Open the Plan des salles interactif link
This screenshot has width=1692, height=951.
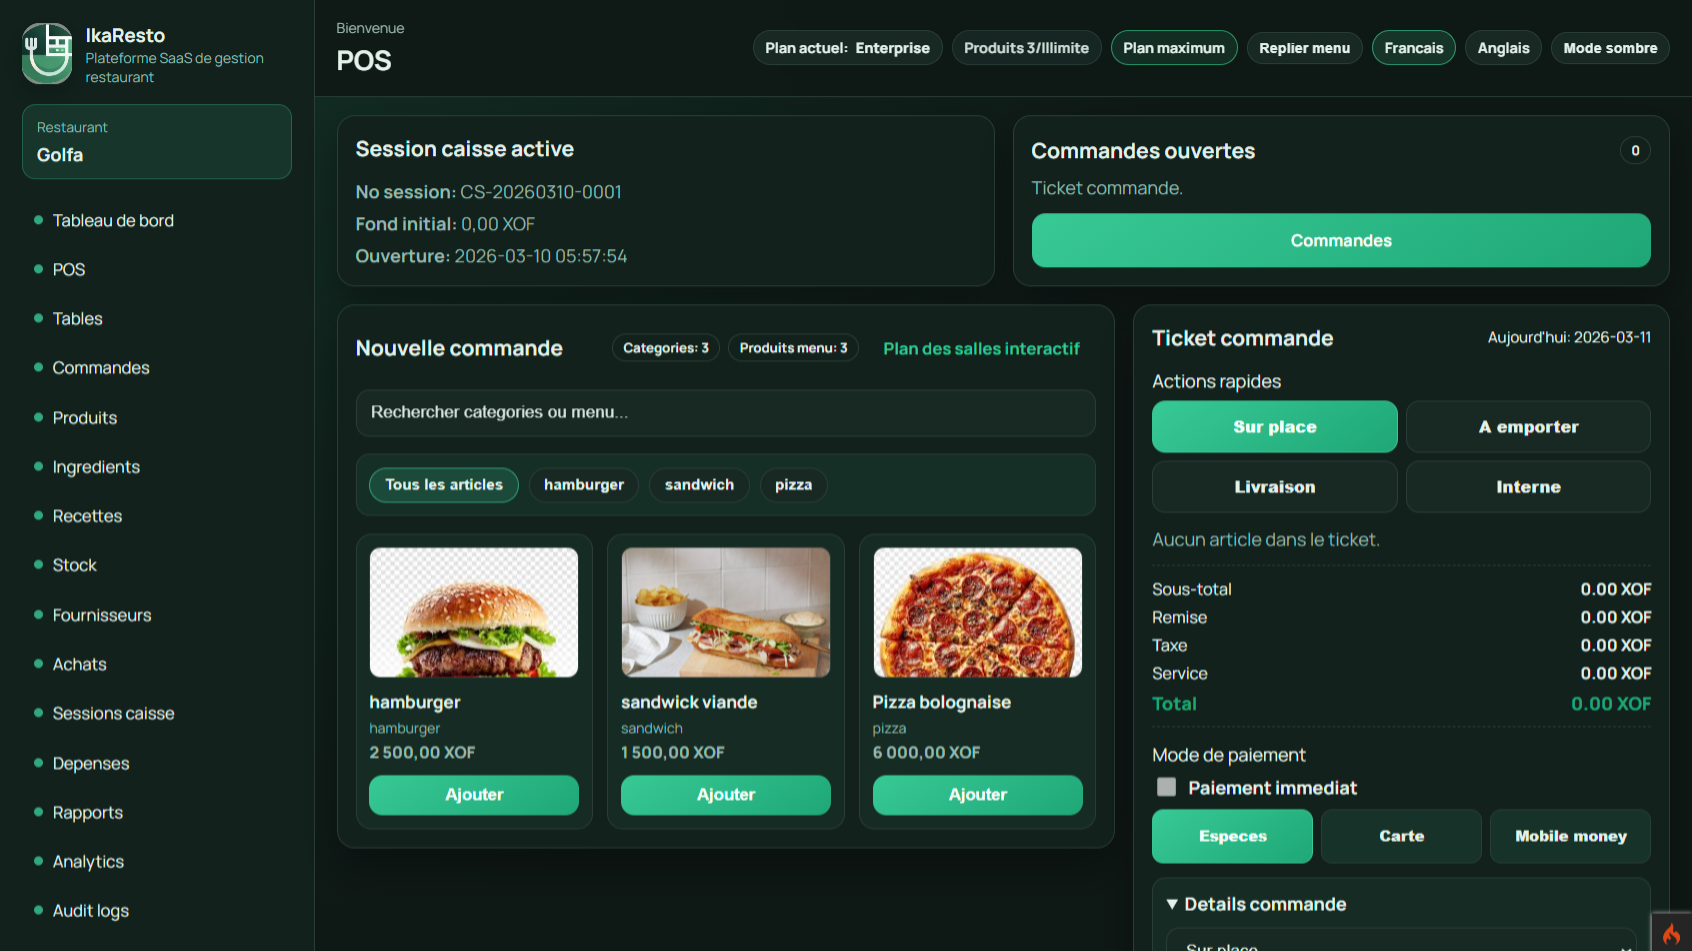pos(981,348)
